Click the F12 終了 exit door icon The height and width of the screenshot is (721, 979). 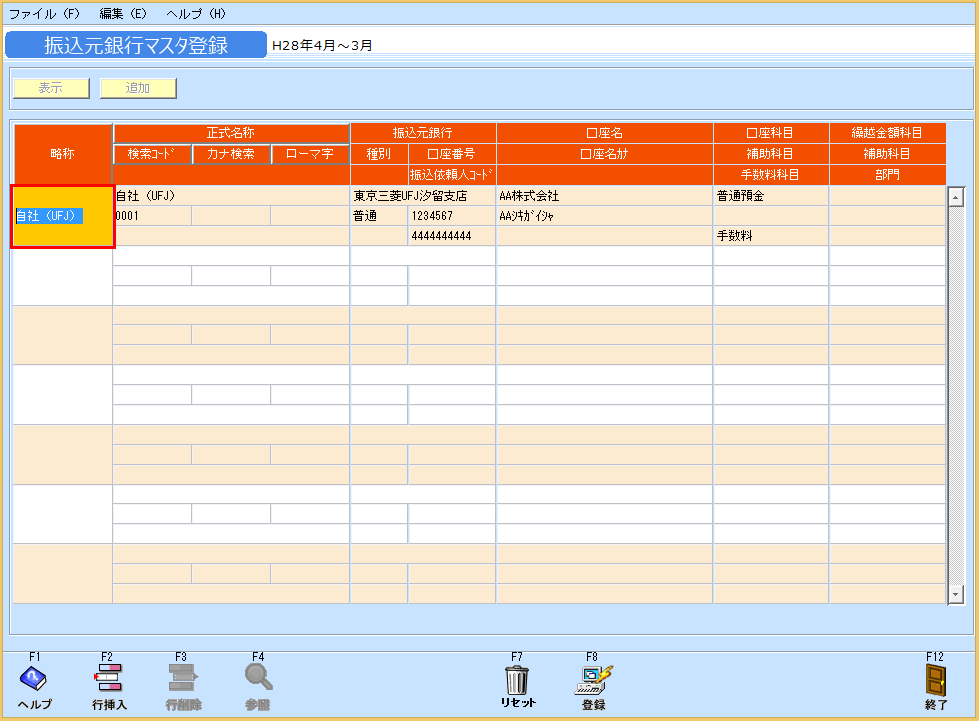point(935,679)
